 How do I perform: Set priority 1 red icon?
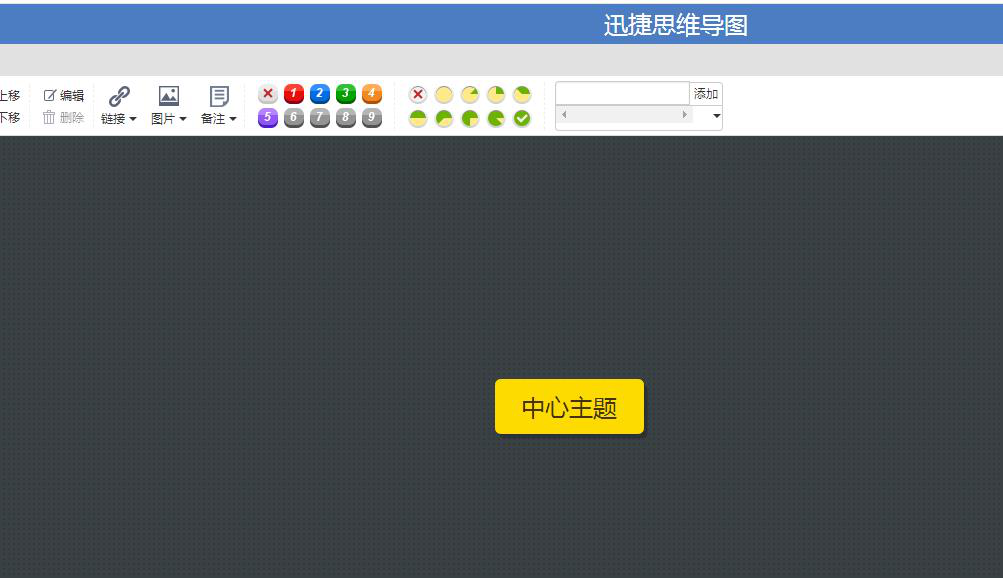[294, 94]
